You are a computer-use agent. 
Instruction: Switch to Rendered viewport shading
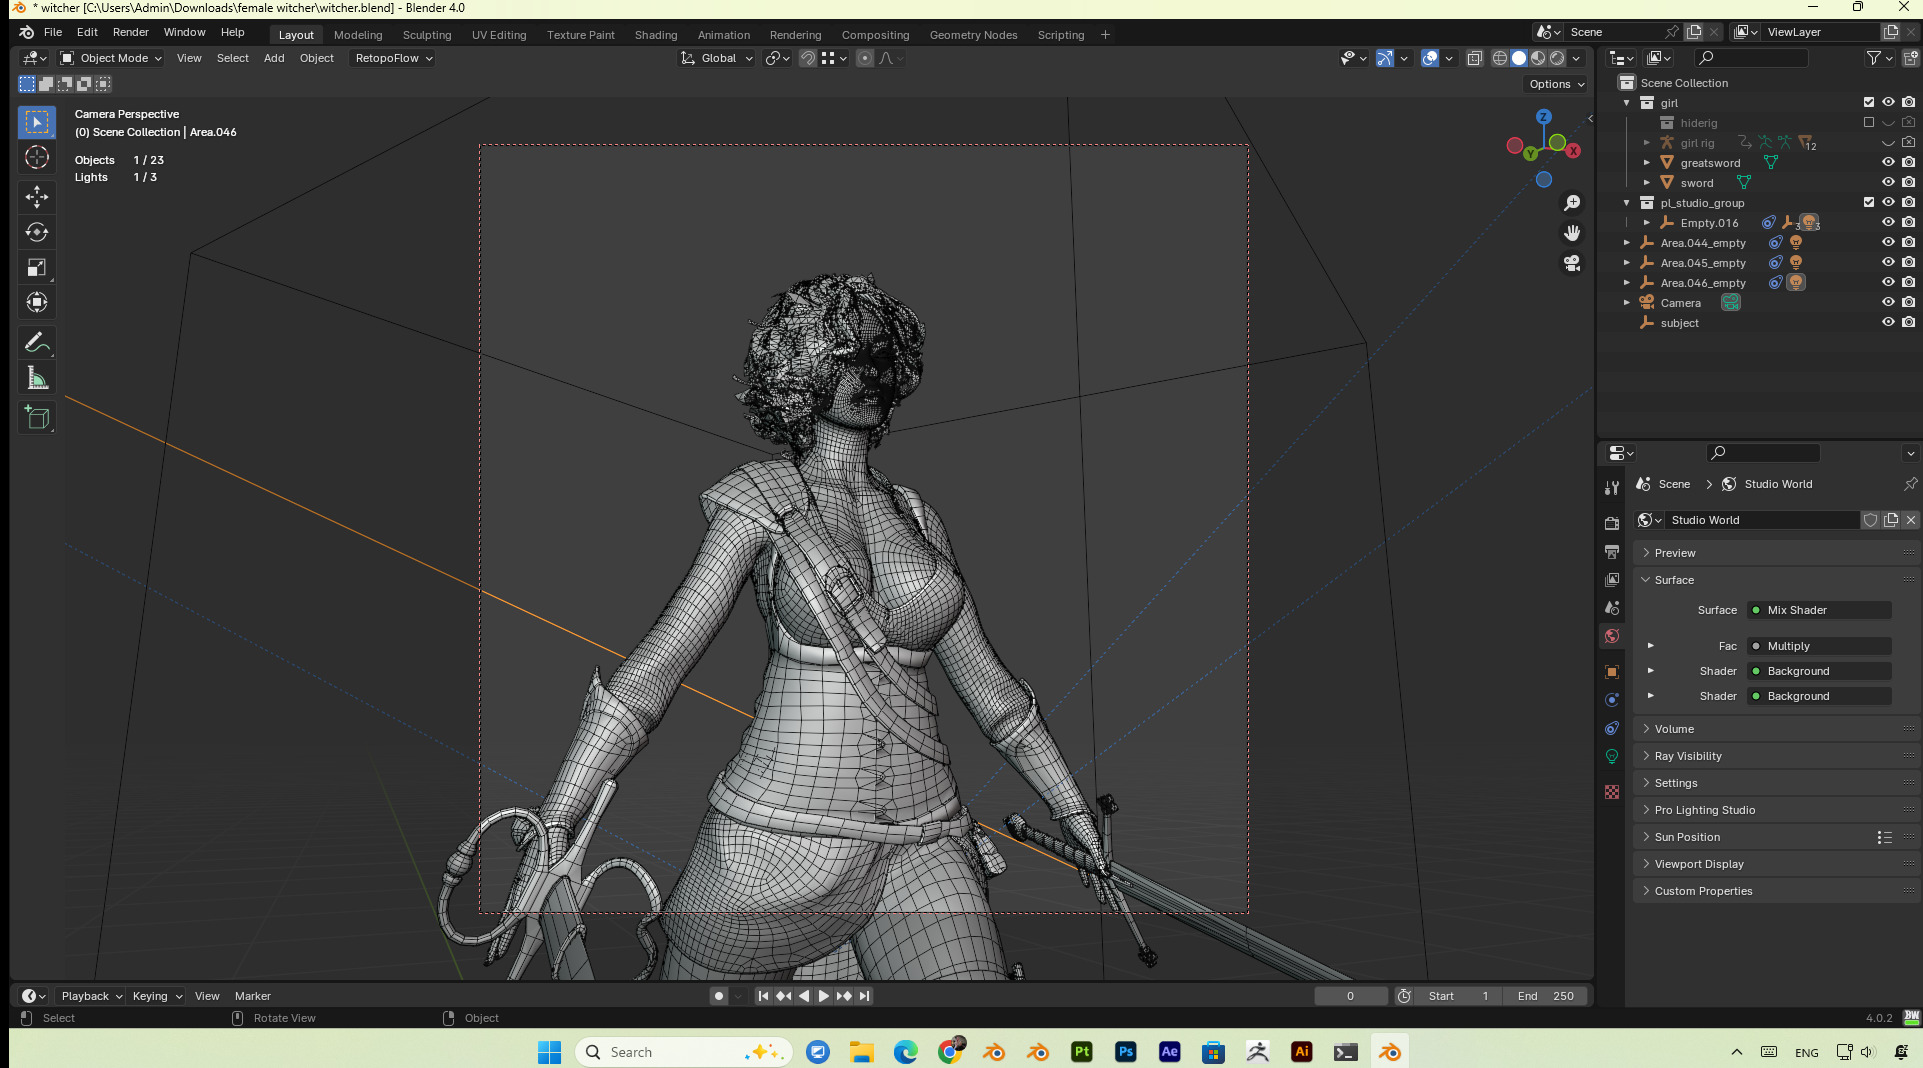point(1557,58)
